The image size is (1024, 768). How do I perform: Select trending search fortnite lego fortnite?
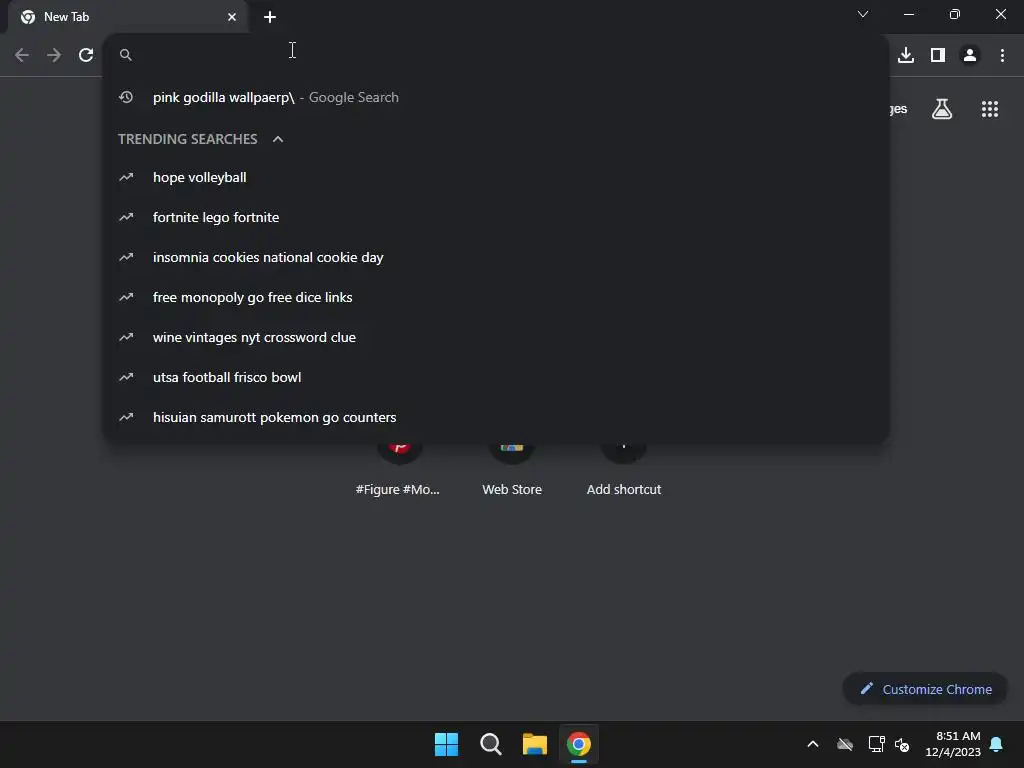[x=496, y=217]
